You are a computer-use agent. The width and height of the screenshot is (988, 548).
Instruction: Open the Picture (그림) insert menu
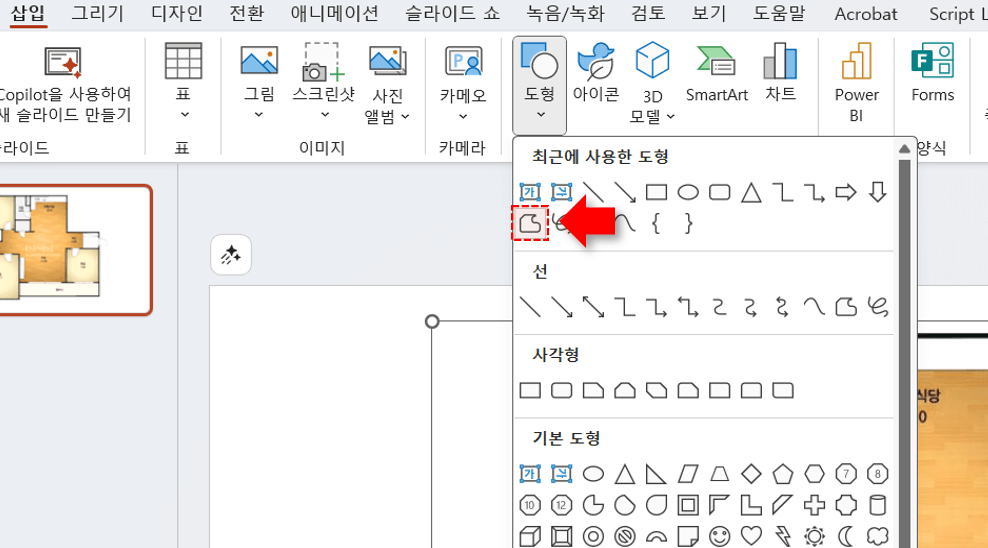[x=259, y=82]
